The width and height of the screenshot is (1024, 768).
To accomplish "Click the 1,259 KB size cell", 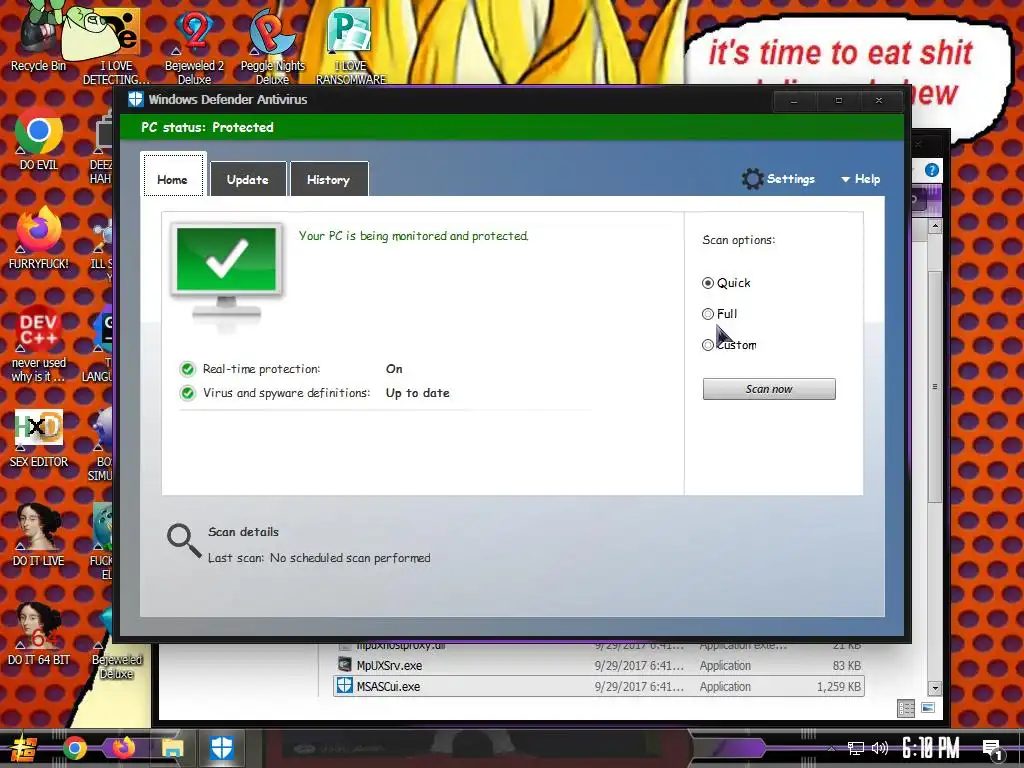I will pos(839,687).
